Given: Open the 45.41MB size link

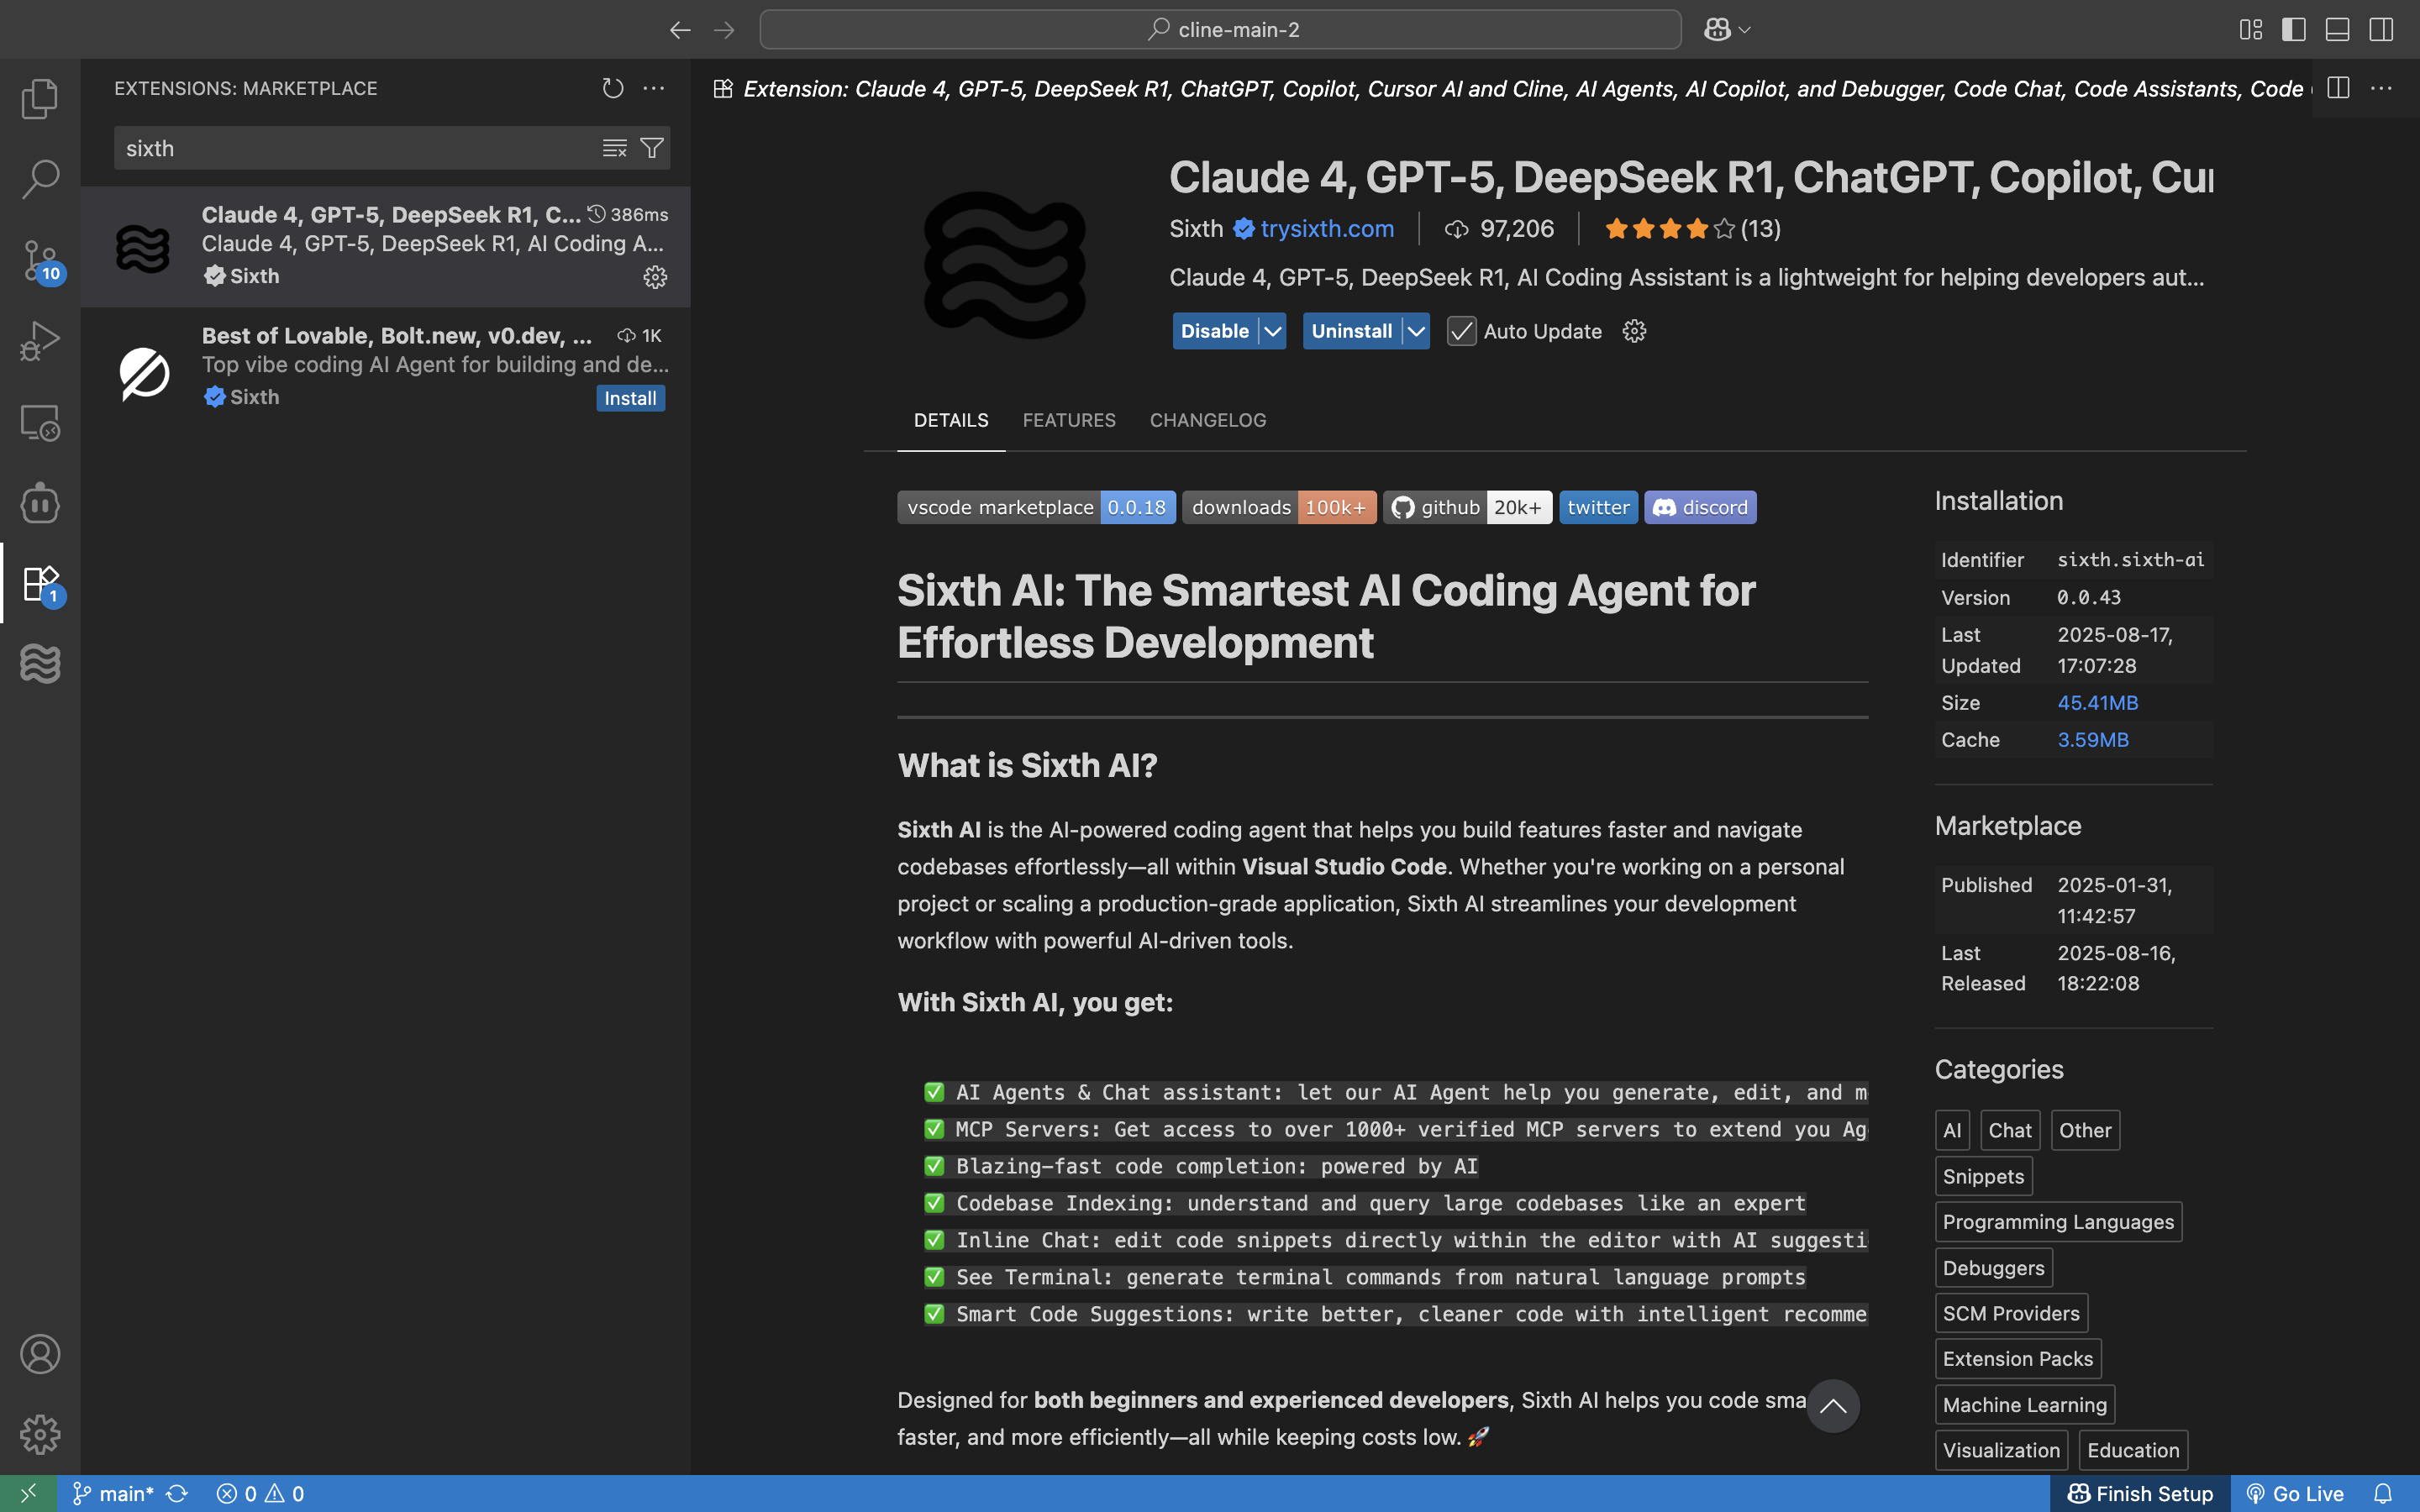Looking at the screenshot, I should (x=2097, y=703).
